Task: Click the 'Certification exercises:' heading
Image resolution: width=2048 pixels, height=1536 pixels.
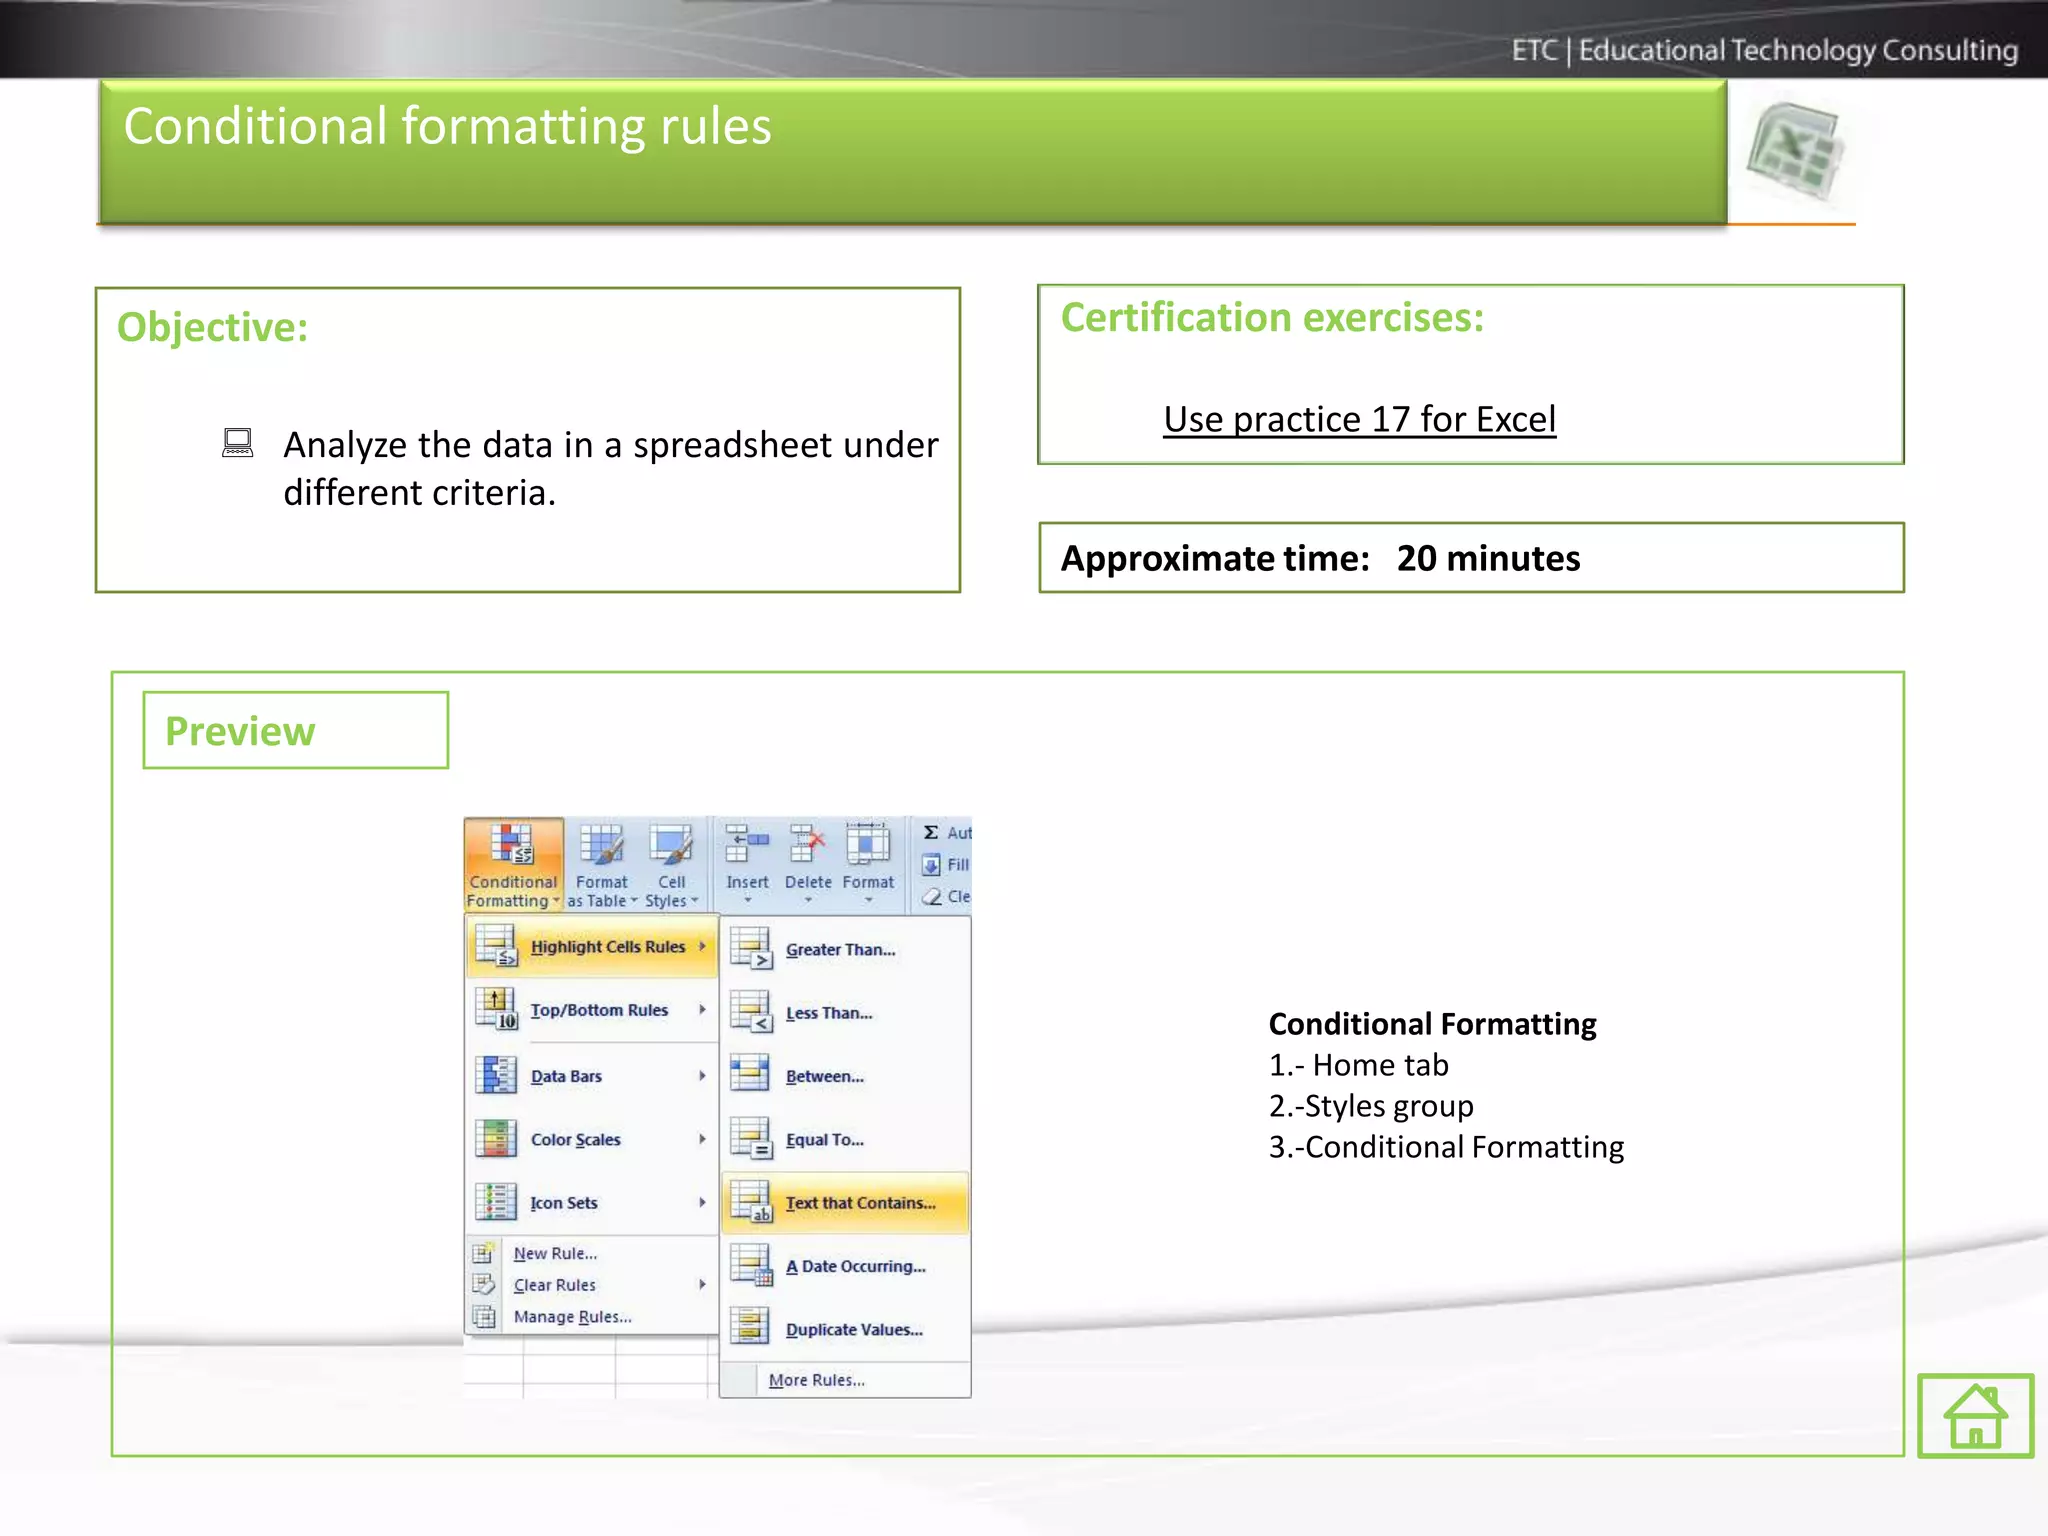Action: pos(1272,317)
